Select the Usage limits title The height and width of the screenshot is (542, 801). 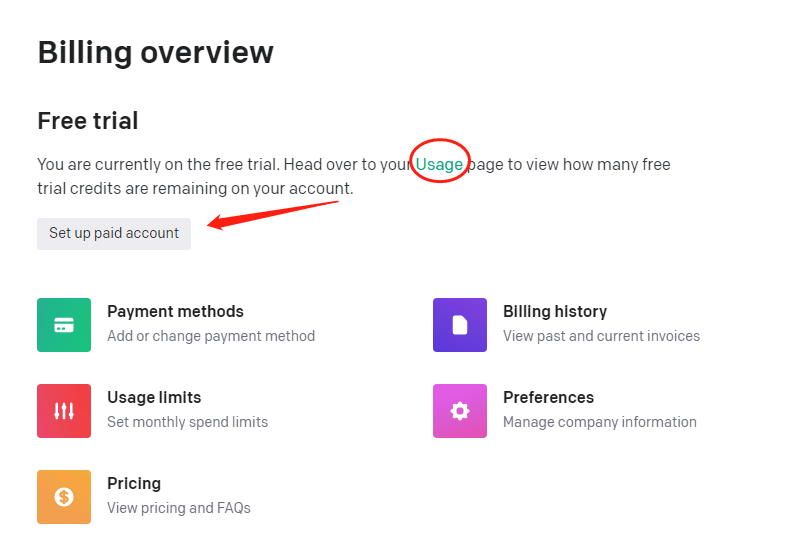click(x=154, y=398)
